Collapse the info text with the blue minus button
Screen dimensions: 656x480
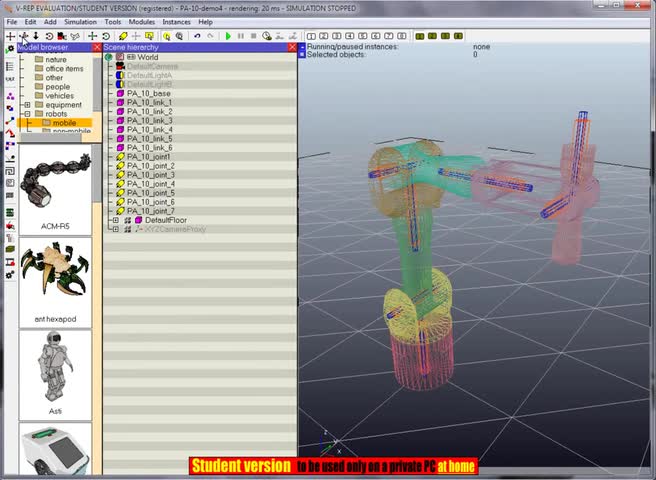(x=302, y=47)
